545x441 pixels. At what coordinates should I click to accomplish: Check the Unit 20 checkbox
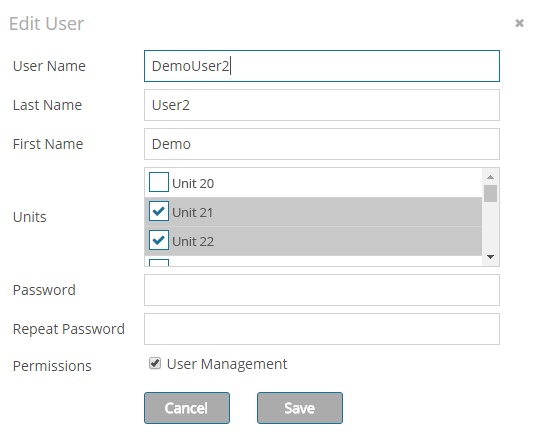159,182
